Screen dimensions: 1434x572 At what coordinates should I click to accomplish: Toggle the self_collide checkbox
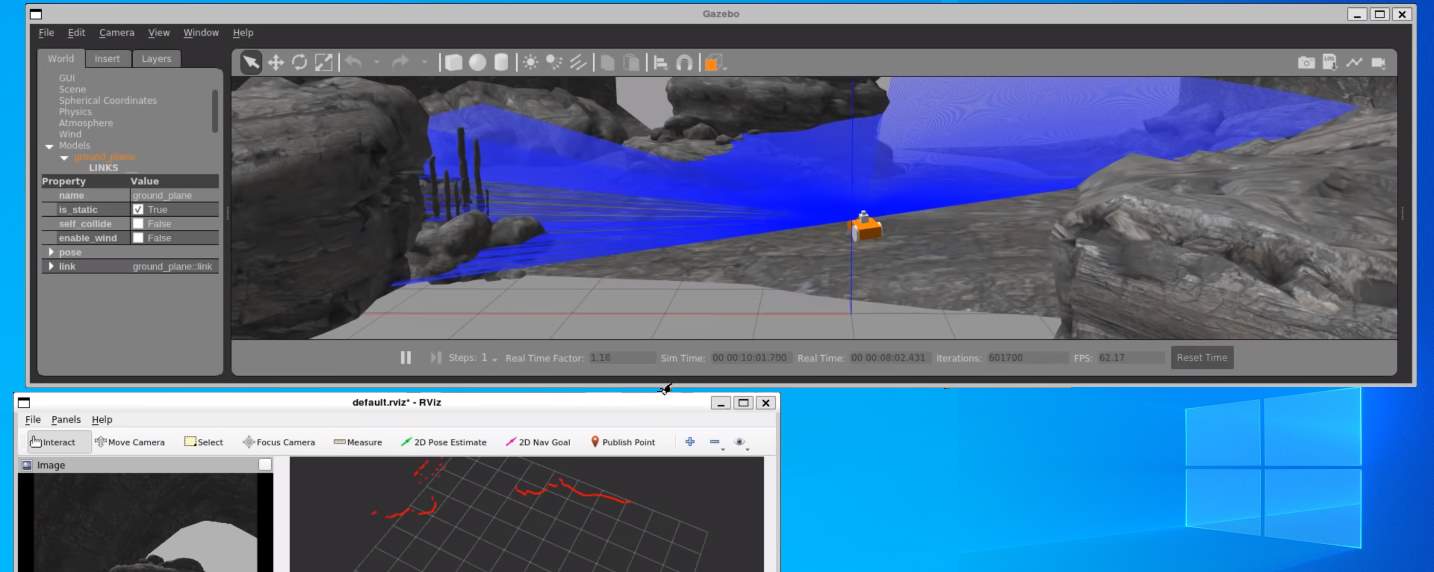tap(138, 224)
